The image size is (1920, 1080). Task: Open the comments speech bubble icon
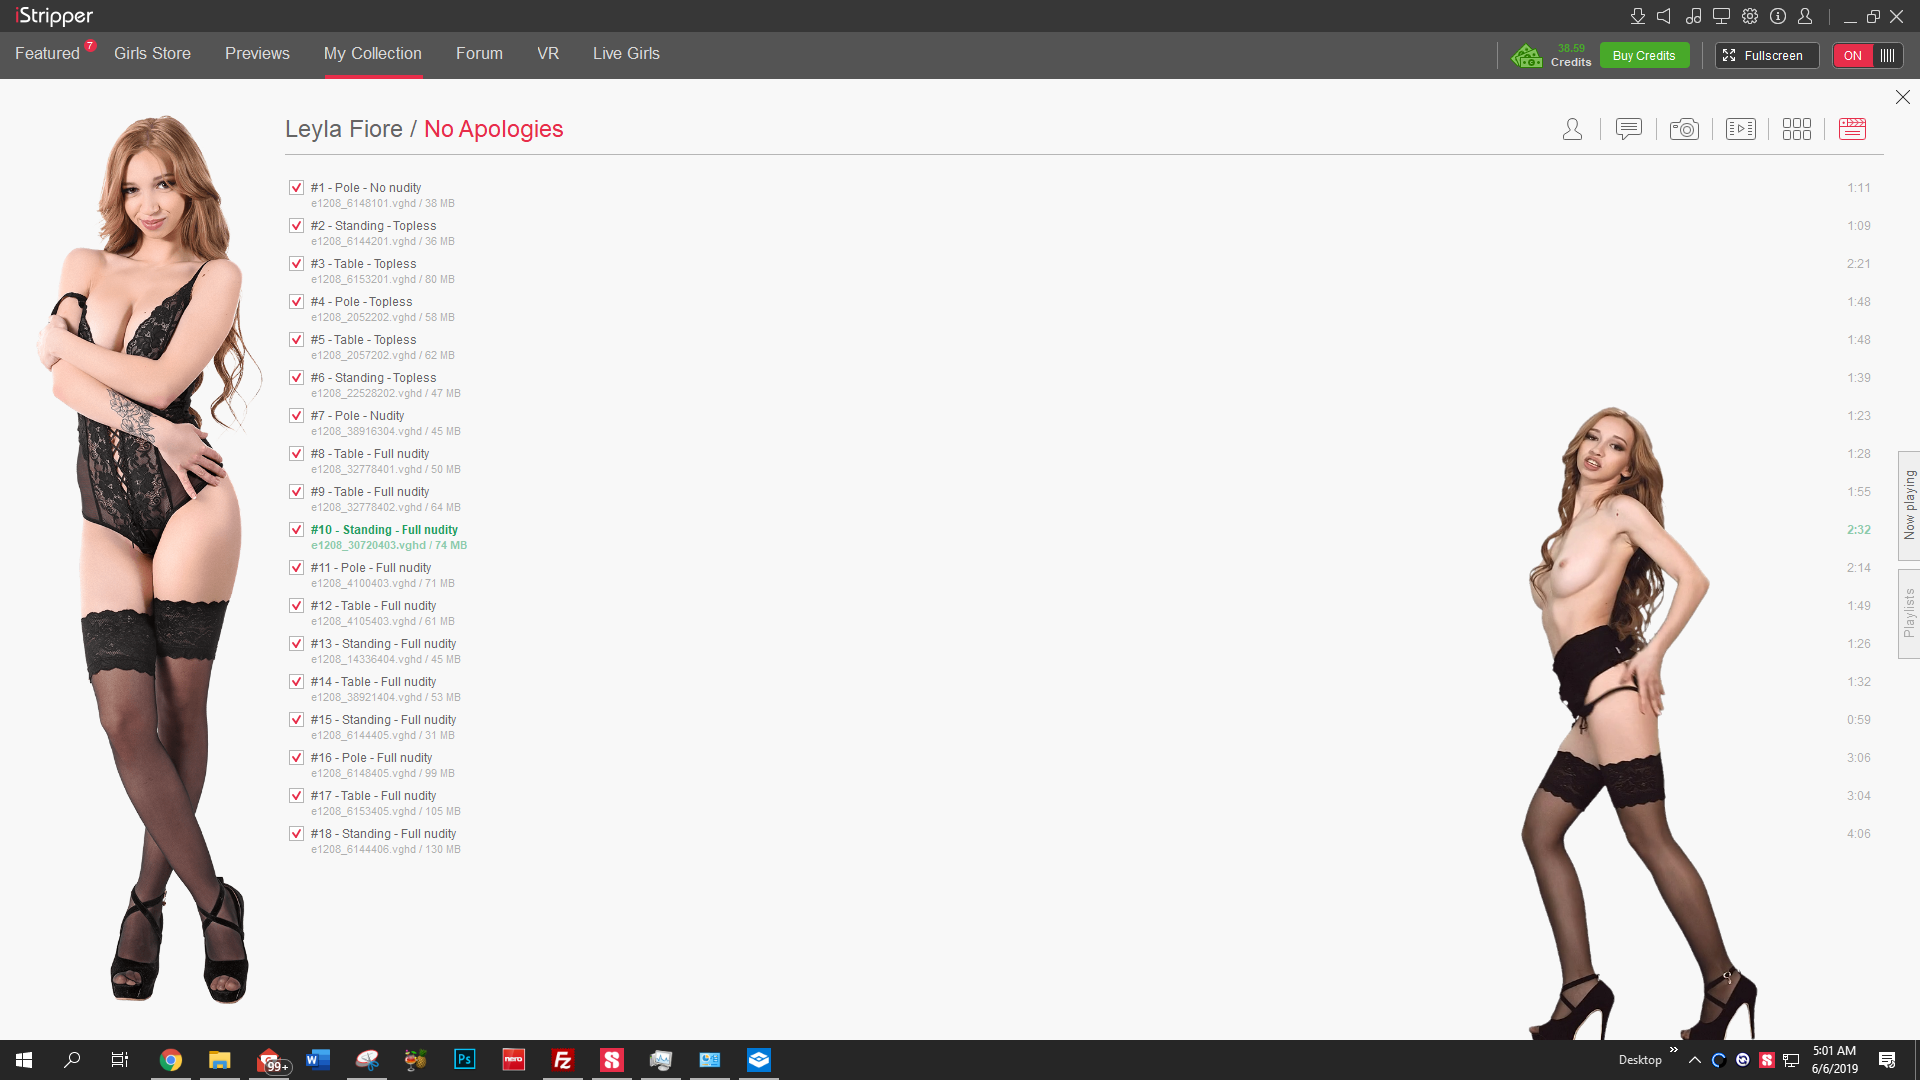pos(1628,129)
